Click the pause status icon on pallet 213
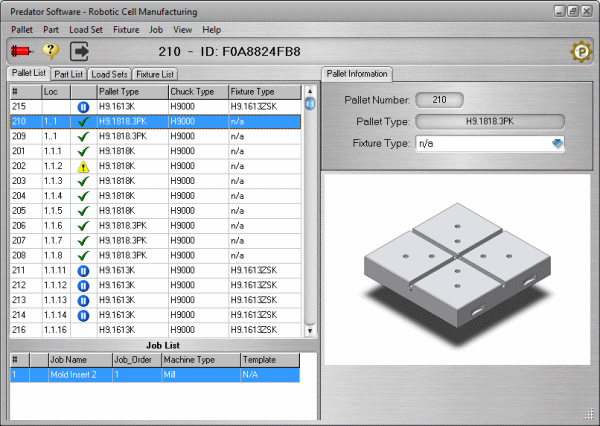600x426 pixels. [x=83, y=300]
